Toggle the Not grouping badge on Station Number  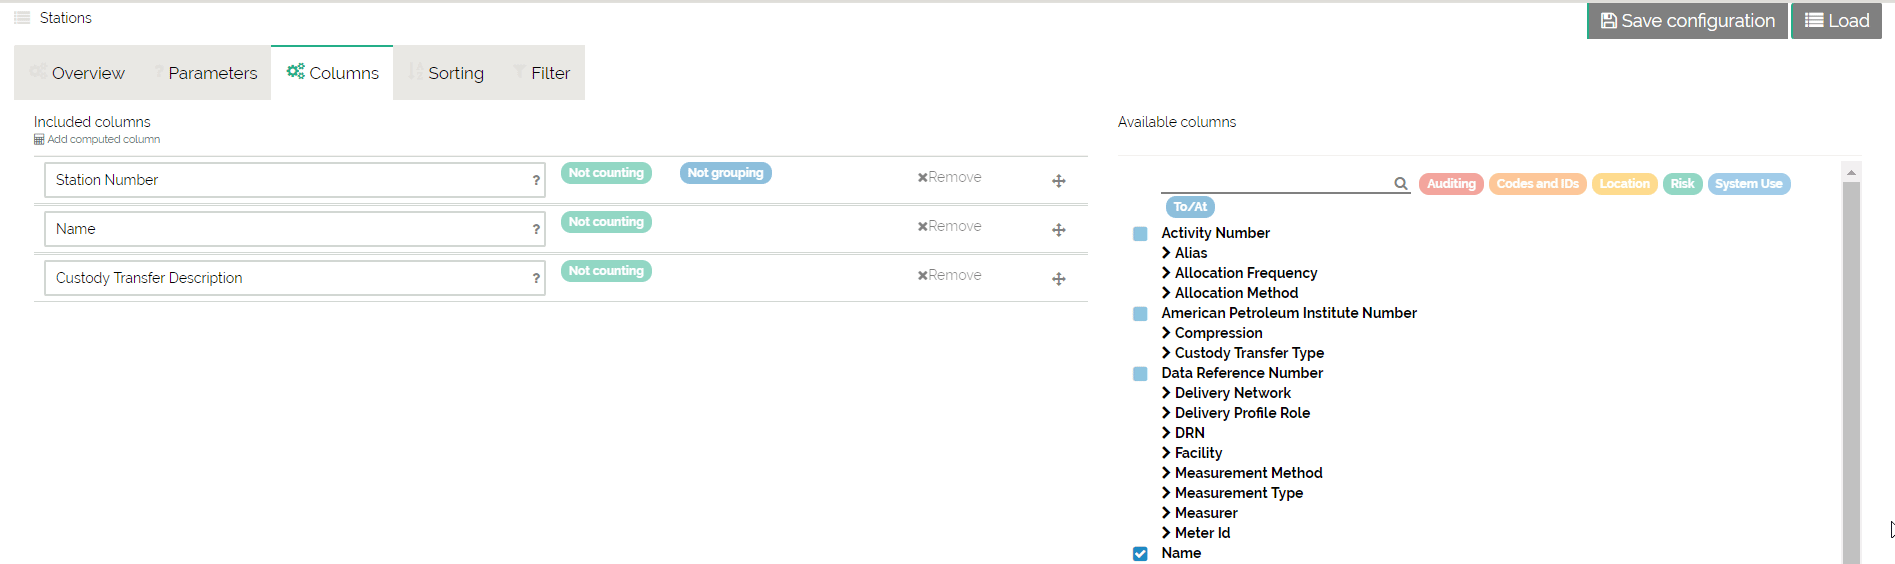point(725,173)
